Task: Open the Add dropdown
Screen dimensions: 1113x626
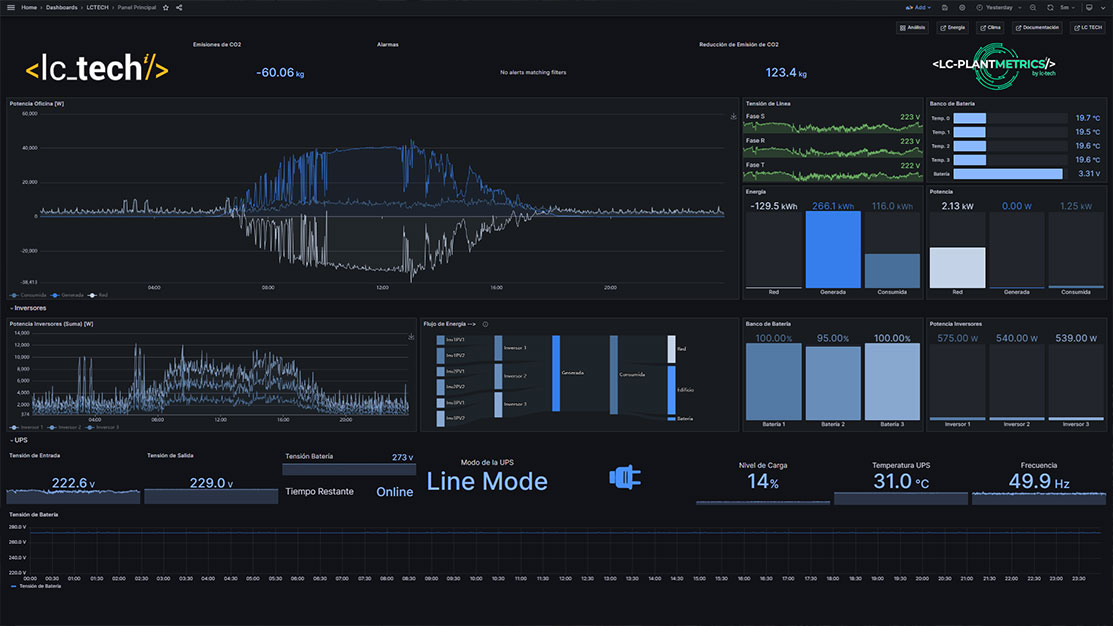Action: click(x=920, y=7)
